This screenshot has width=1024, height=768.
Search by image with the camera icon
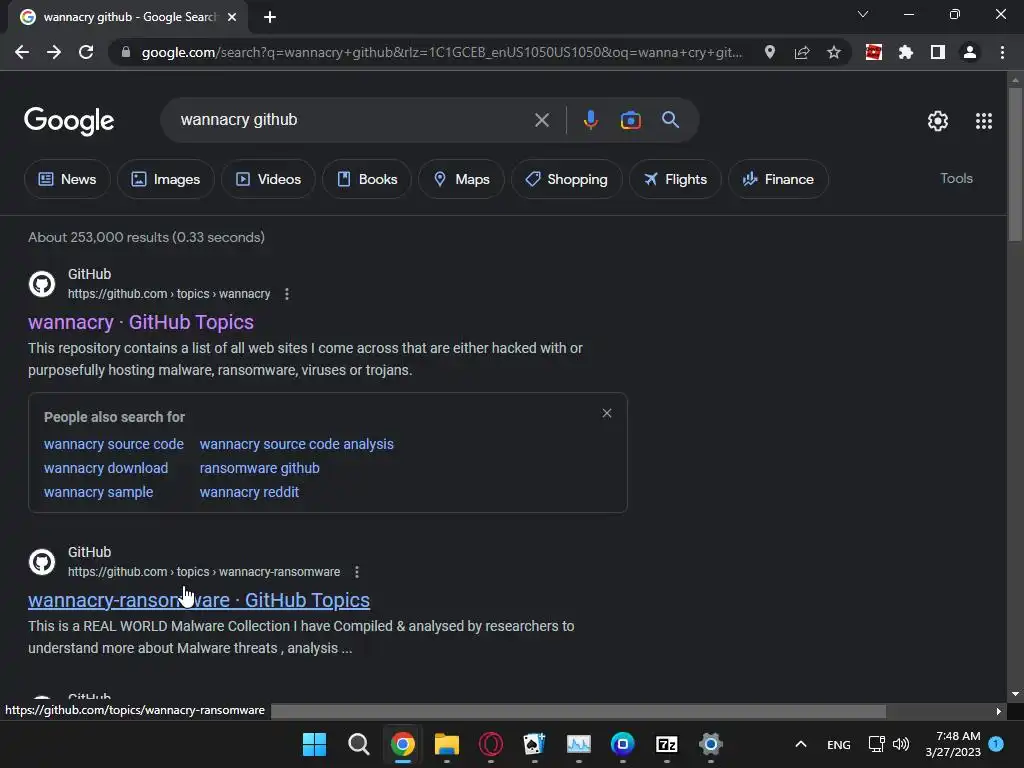630,120
